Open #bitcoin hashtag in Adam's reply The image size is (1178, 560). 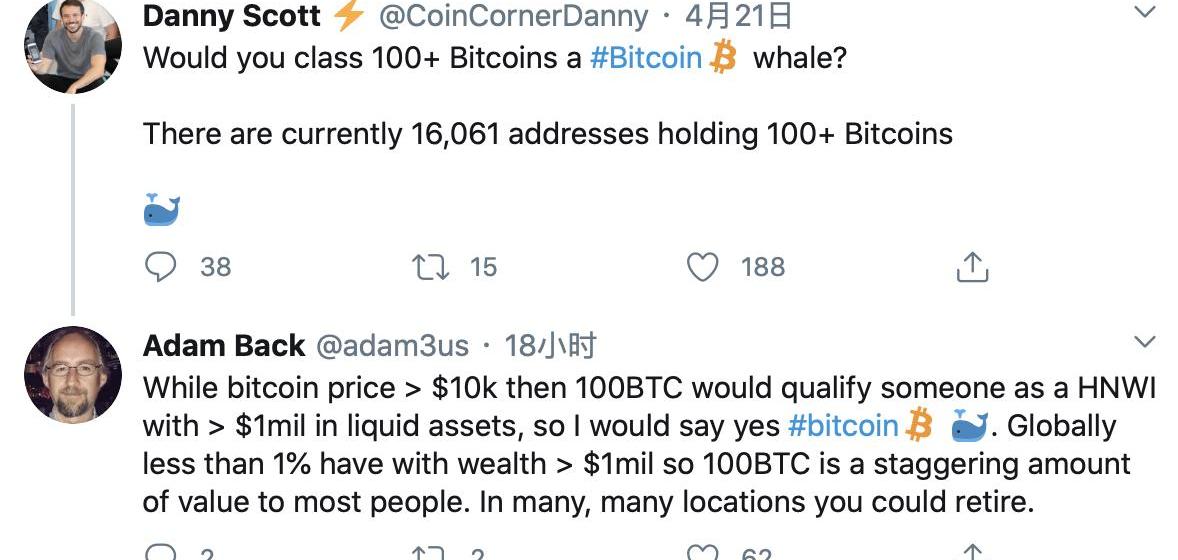coord(843,425)
